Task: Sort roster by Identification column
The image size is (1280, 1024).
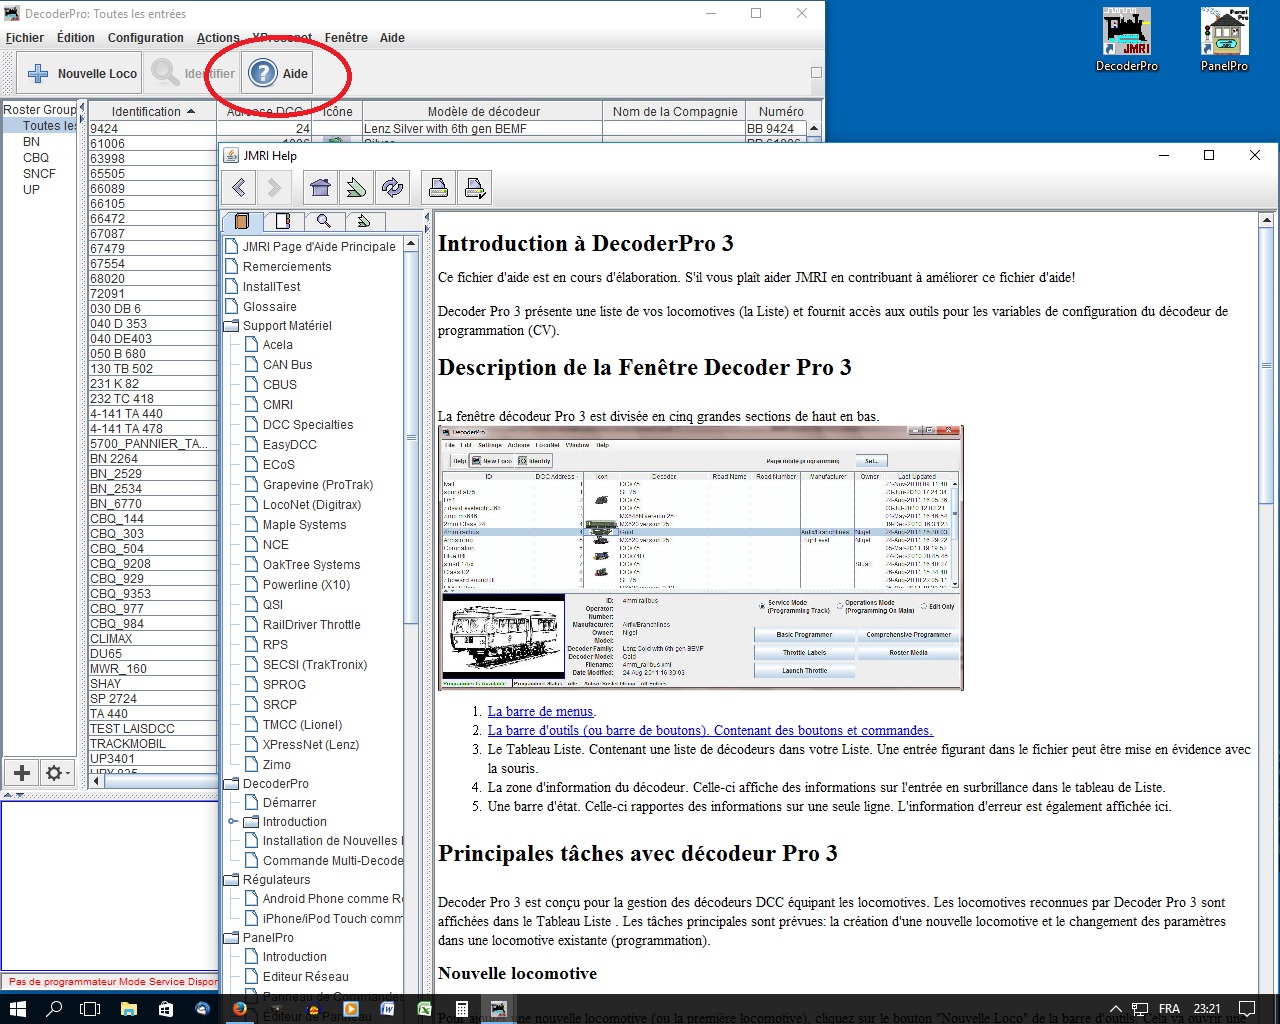Action: pos(152,111)
